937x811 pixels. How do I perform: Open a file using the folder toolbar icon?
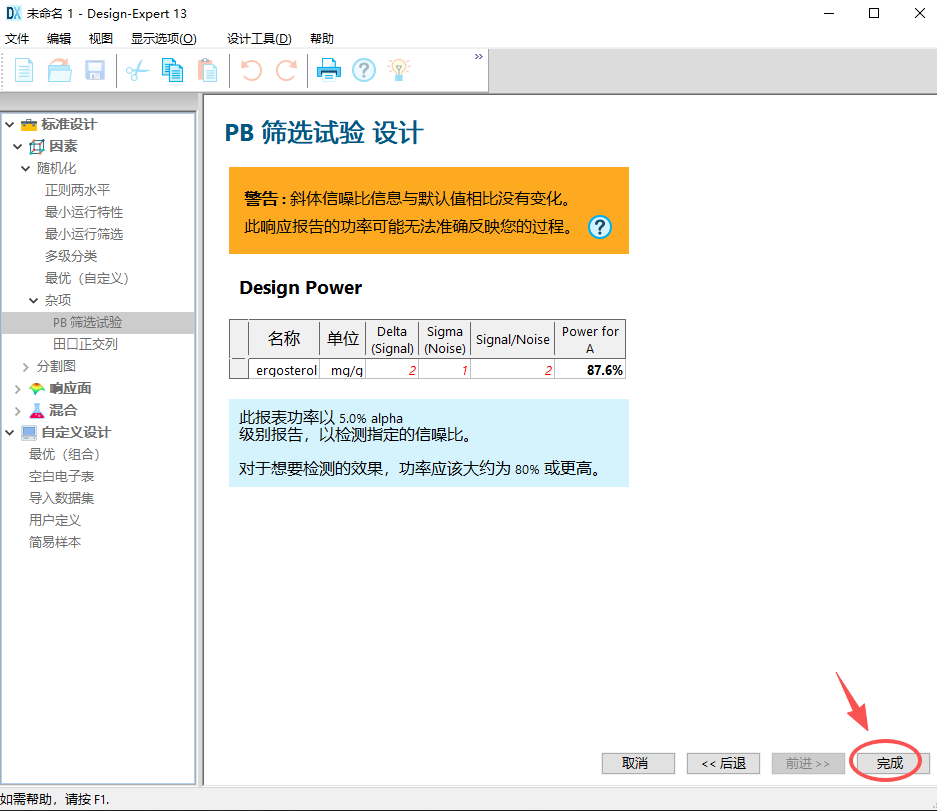click(58, 70)
